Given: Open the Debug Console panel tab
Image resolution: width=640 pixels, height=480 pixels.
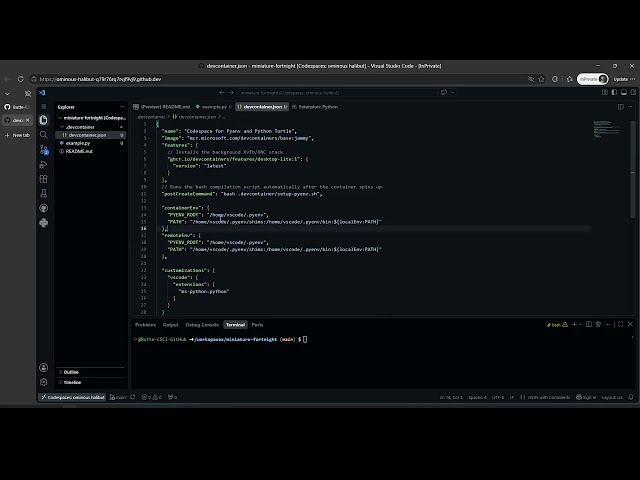Looking at the screenshot, I should [202, 325].
